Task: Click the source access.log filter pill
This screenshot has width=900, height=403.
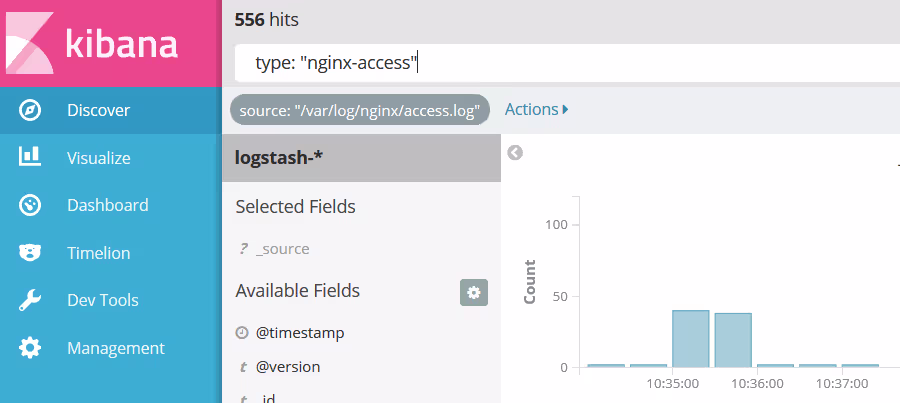Action: pos(360,110)
